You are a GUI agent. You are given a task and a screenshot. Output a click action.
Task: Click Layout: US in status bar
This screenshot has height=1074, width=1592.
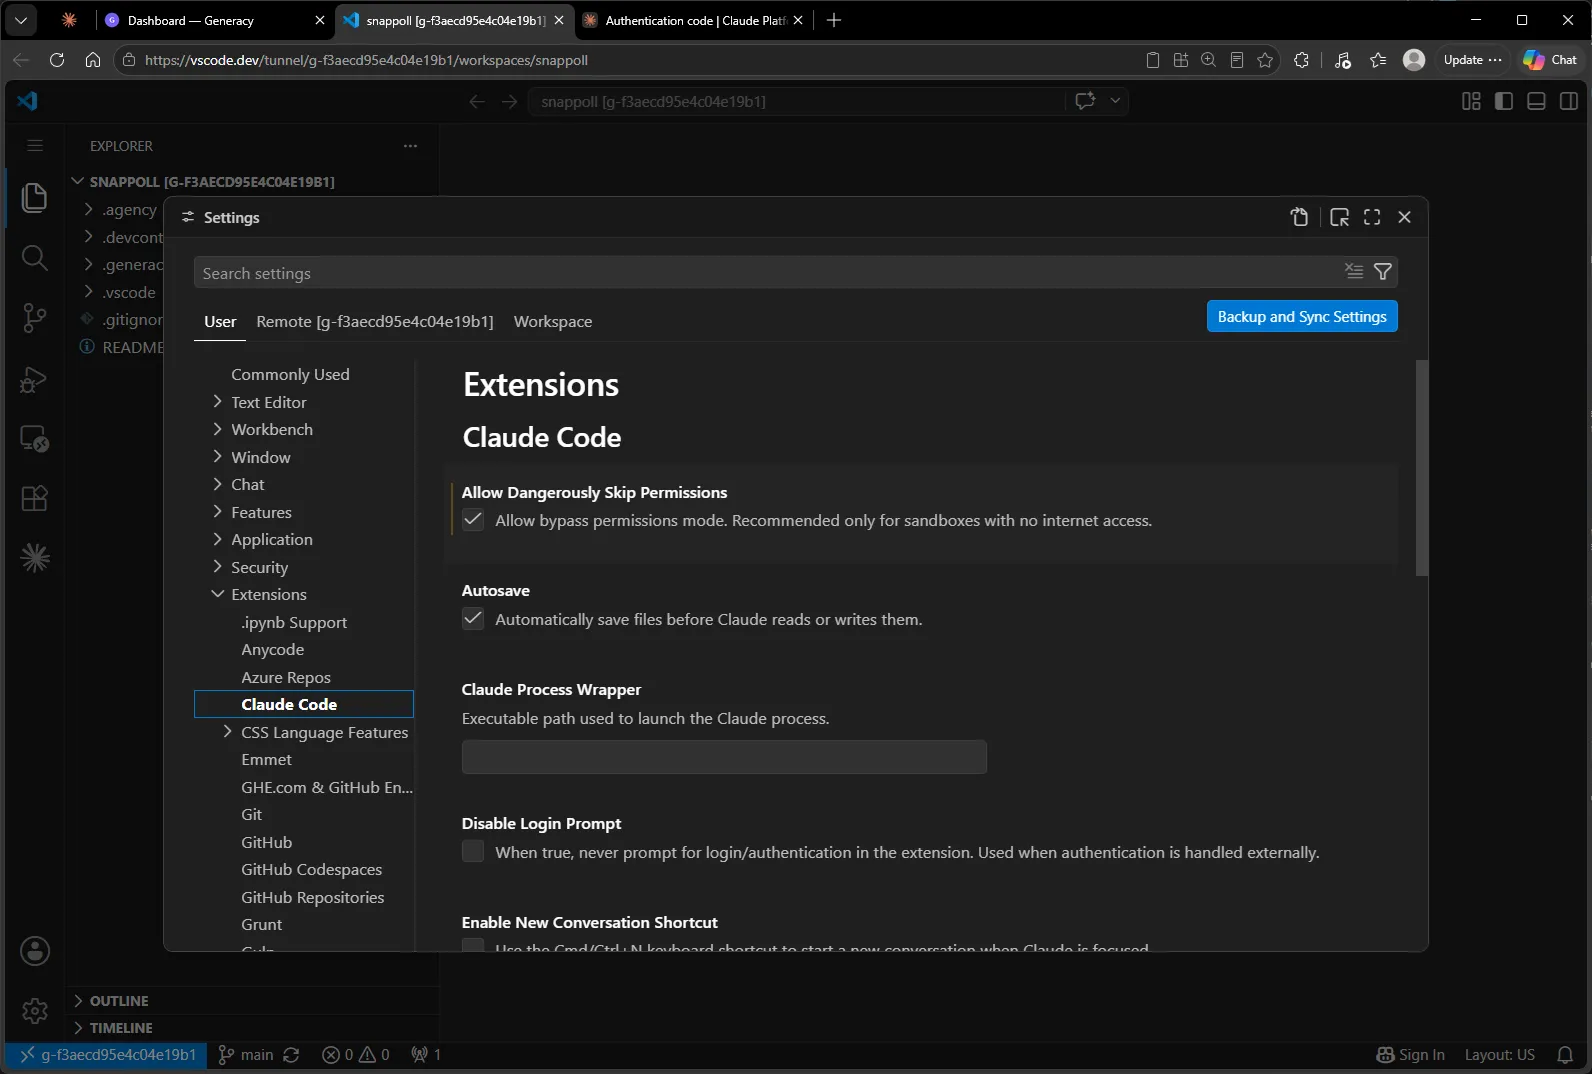point(1499,1055)
